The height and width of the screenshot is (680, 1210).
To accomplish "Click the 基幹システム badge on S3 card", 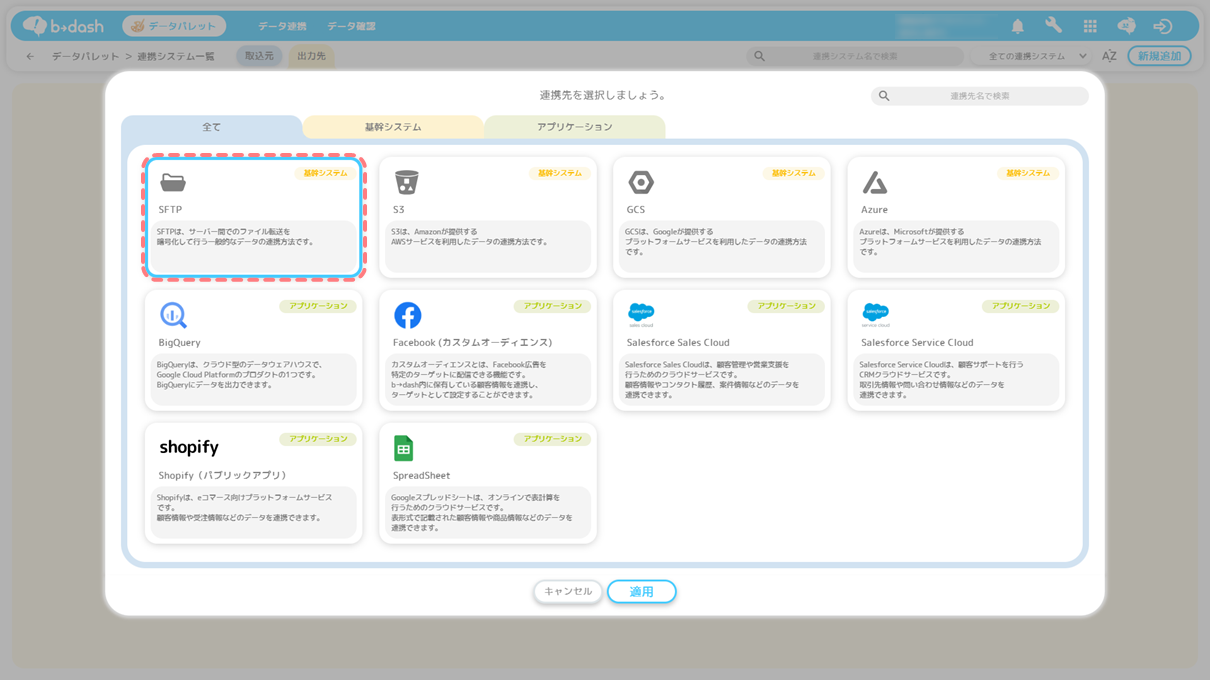I will coord(560,173).
